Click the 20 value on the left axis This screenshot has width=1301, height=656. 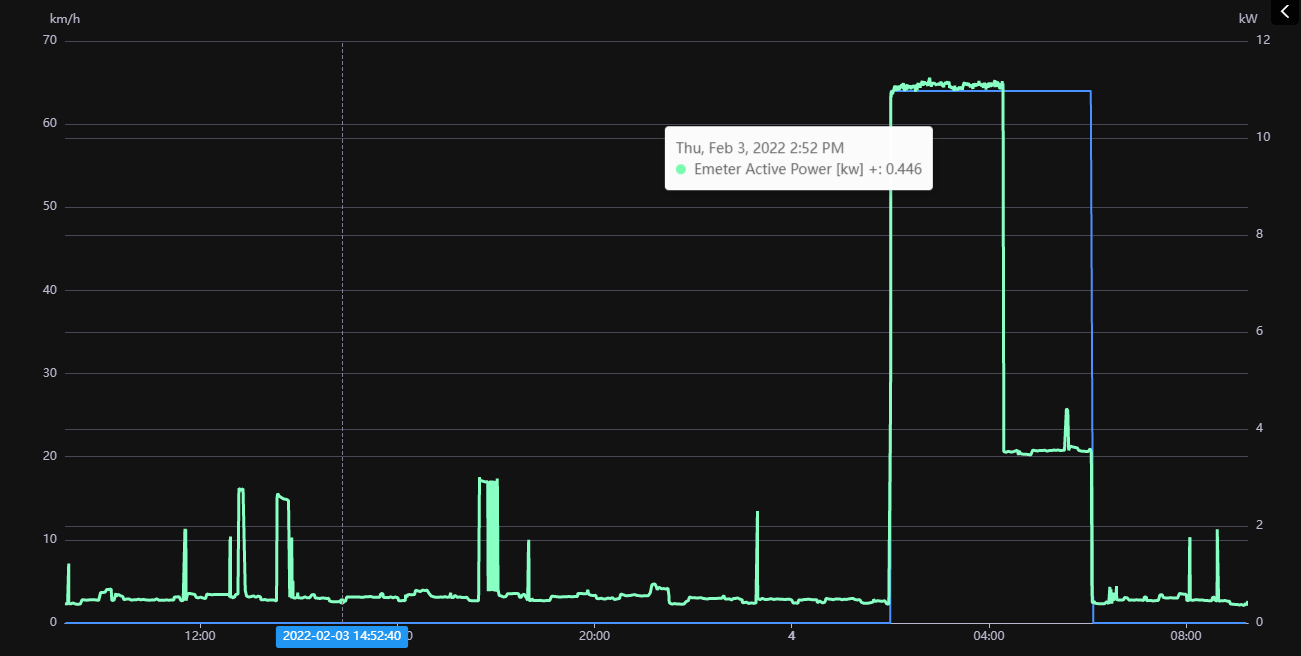pyautogui.click(x=50, y=456)
